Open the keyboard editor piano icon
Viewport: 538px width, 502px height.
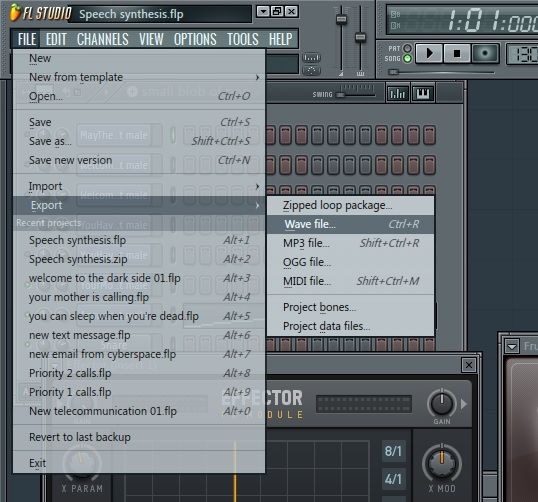coord(423,93)
